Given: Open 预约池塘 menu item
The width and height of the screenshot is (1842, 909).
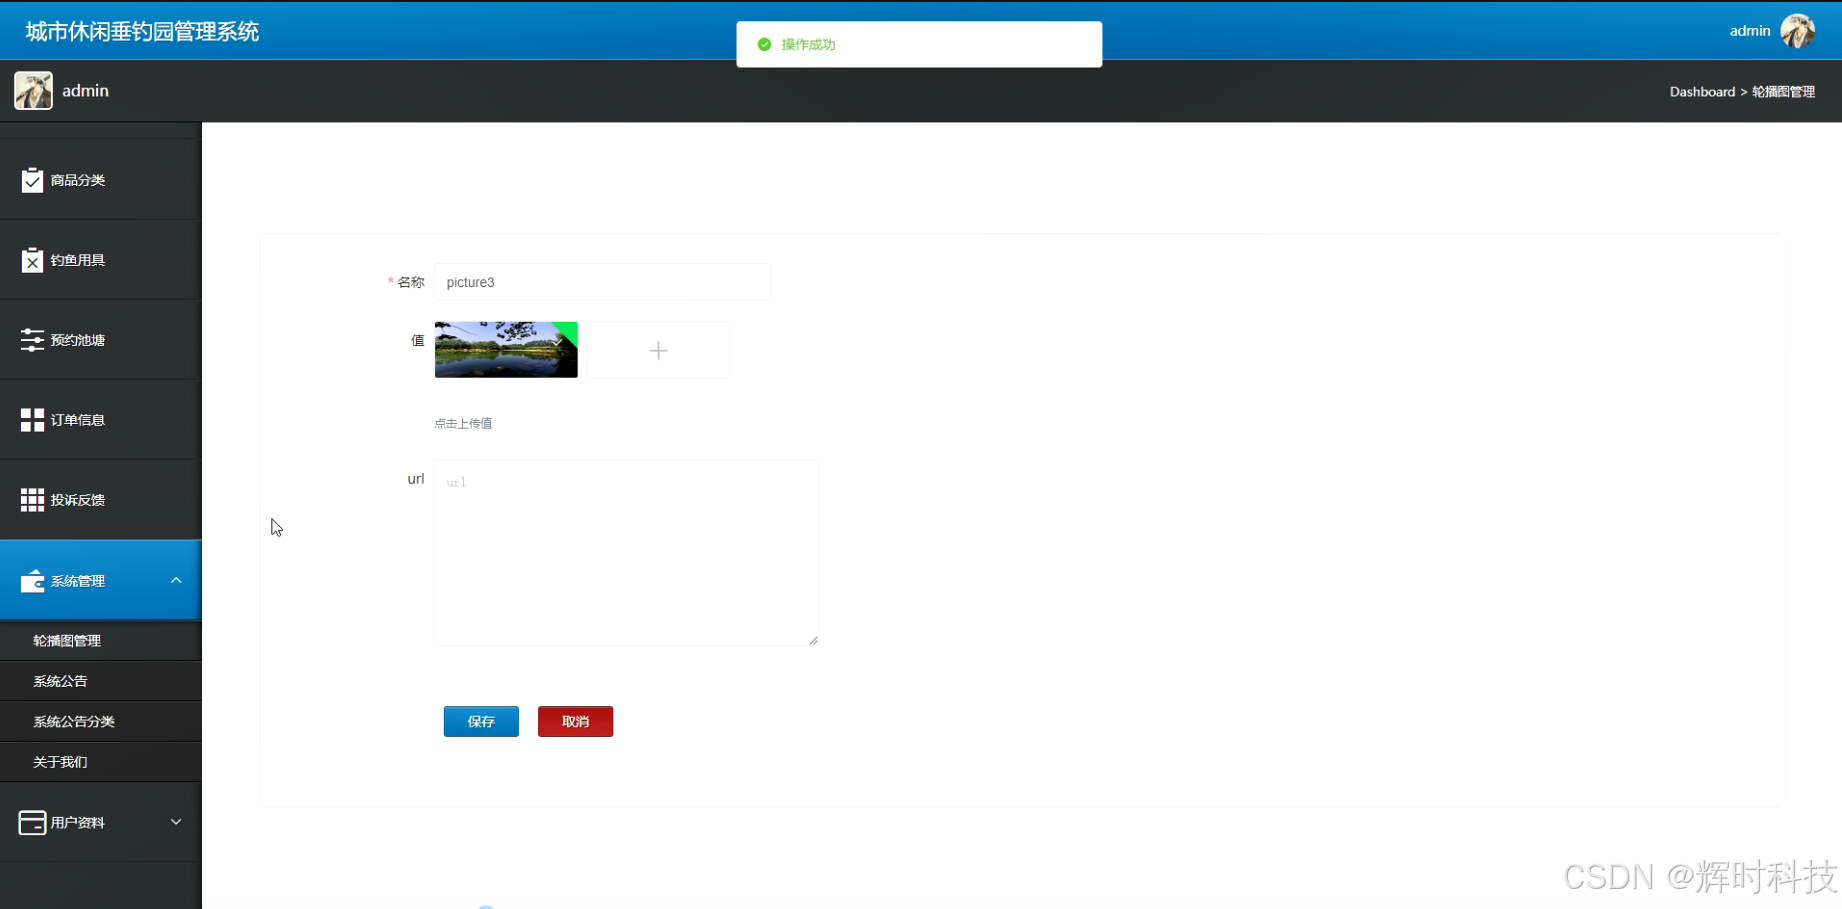Looking at the screenshot, I should coord(101,340).
